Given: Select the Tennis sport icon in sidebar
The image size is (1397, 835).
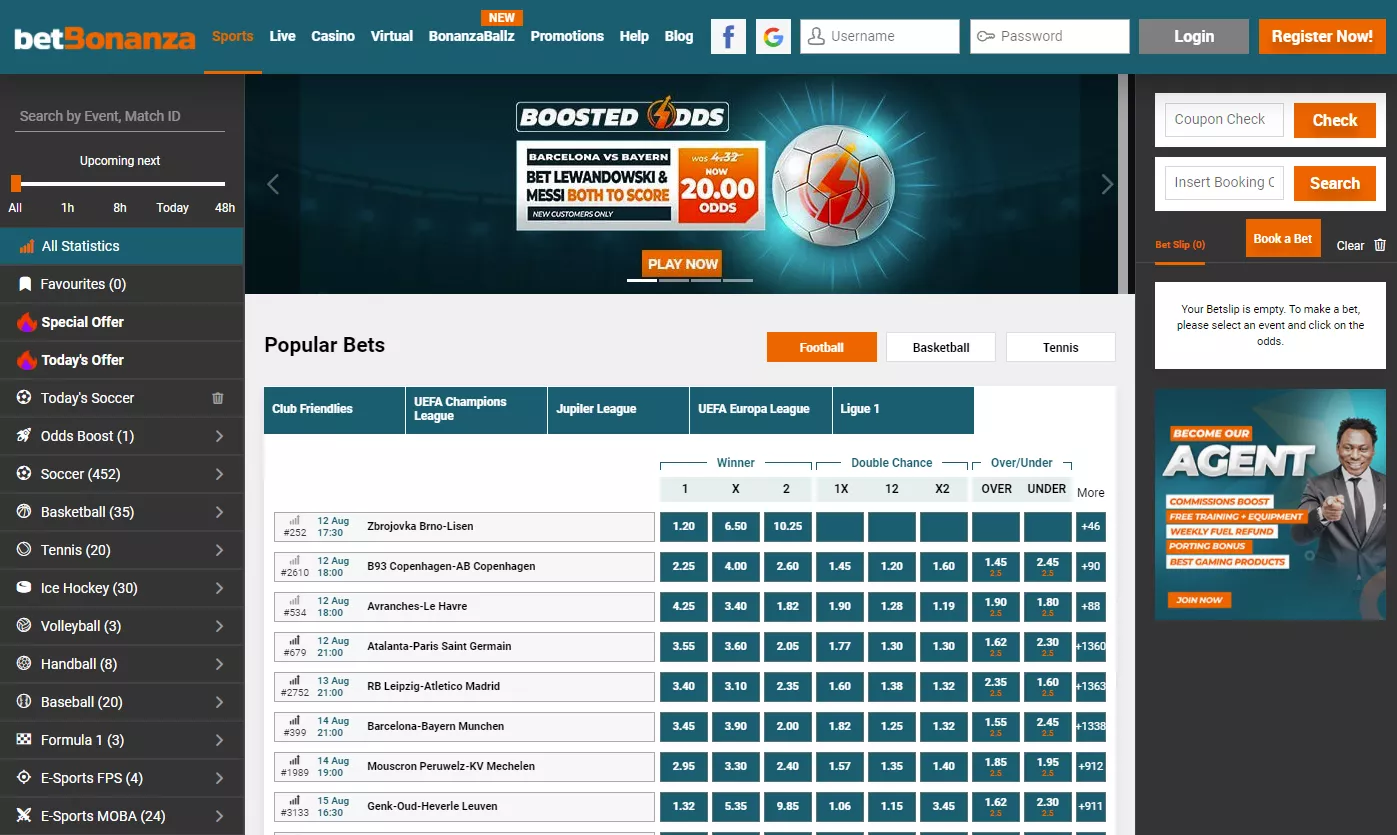Looking at the screenshot, I should point(22,549).
